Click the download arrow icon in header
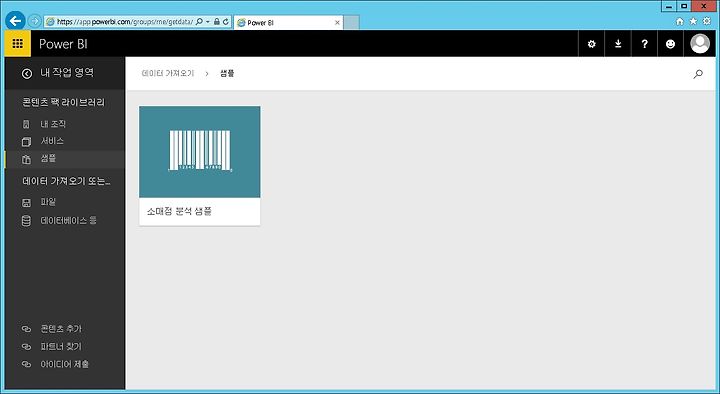Image resolution: width=720 pixels, height=394 pixels. point(618,44)
